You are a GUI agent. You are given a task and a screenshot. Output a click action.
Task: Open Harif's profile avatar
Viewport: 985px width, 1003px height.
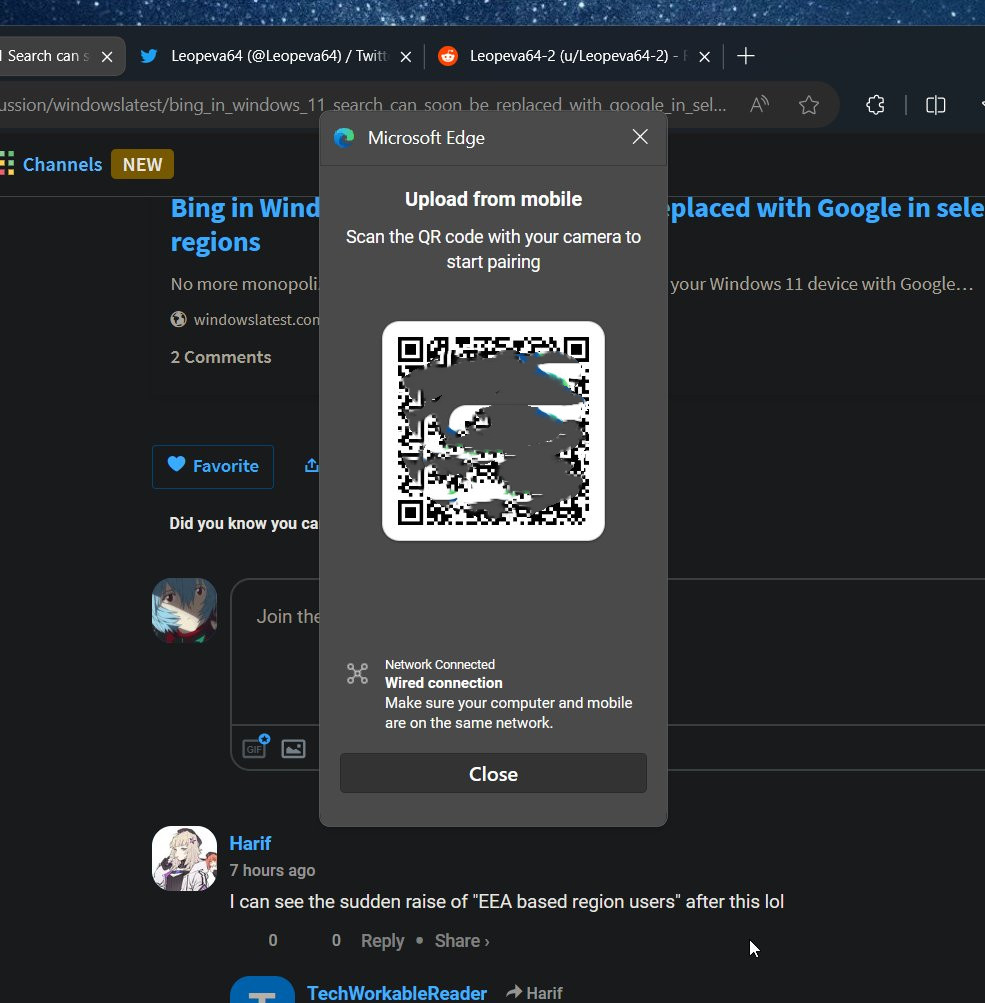184,858
